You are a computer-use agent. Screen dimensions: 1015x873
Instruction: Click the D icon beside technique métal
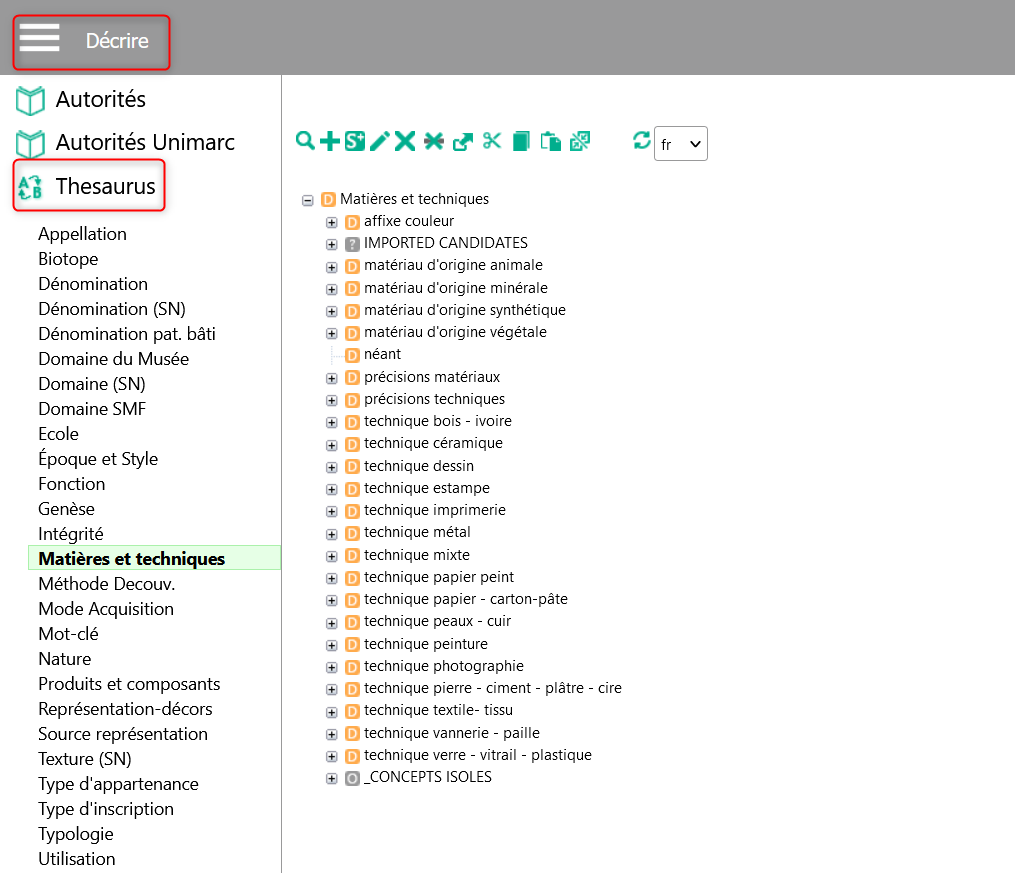click(x=352, y=533)
